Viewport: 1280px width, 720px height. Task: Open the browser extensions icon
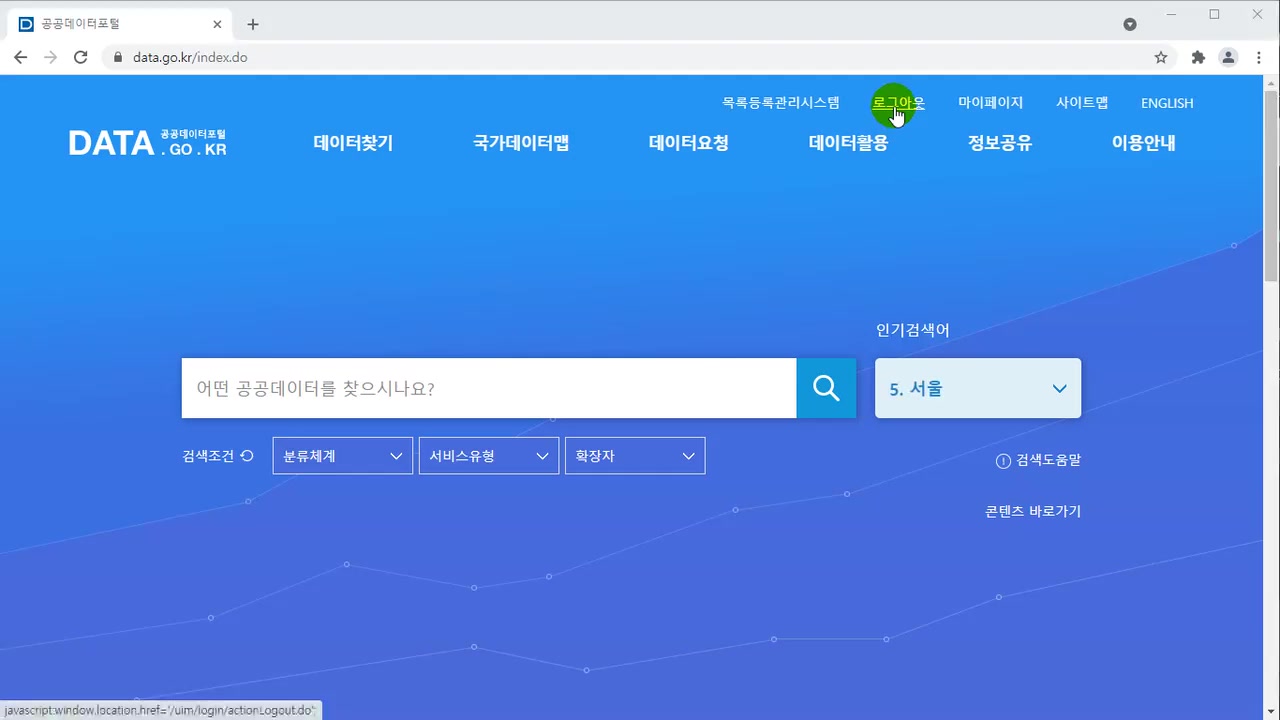[x=1197, y=58]
